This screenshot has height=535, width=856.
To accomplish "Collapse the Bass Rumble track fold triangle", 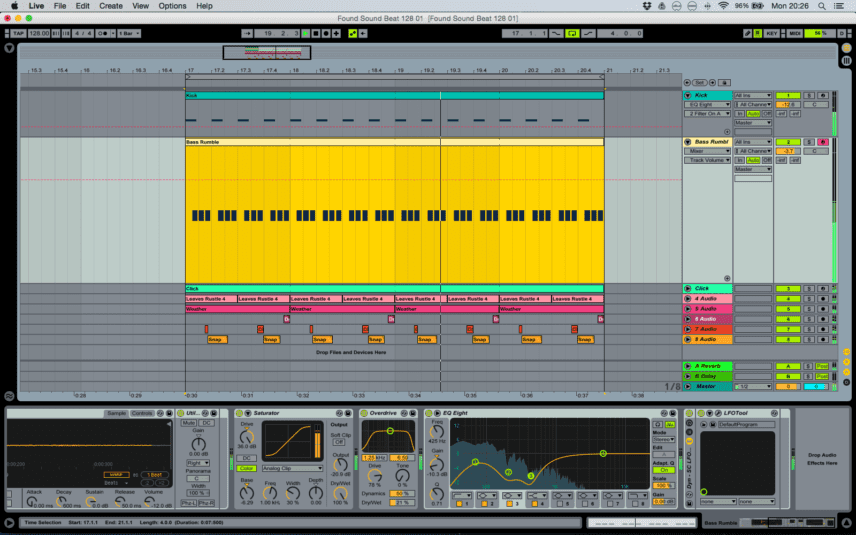I will coord(688,142).
